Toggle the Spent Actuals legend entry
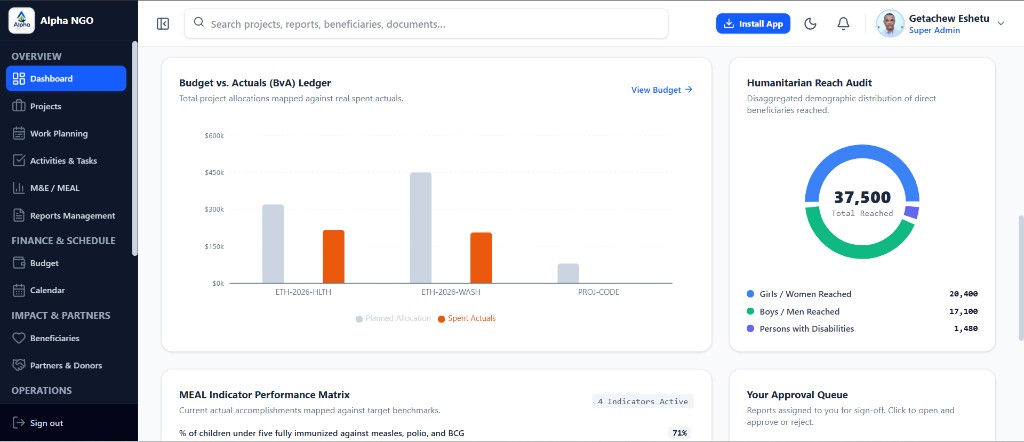The height and width of the screenshot is (442, 1024). pyautogui.click(x=466, y=319)
